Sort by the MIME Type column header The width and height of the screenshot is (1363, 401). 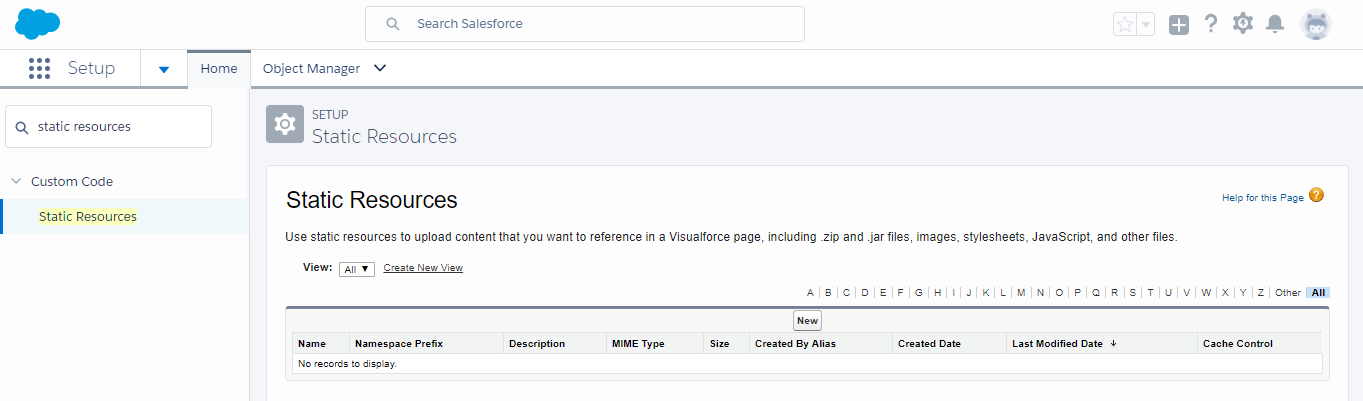tap(638, 343)
